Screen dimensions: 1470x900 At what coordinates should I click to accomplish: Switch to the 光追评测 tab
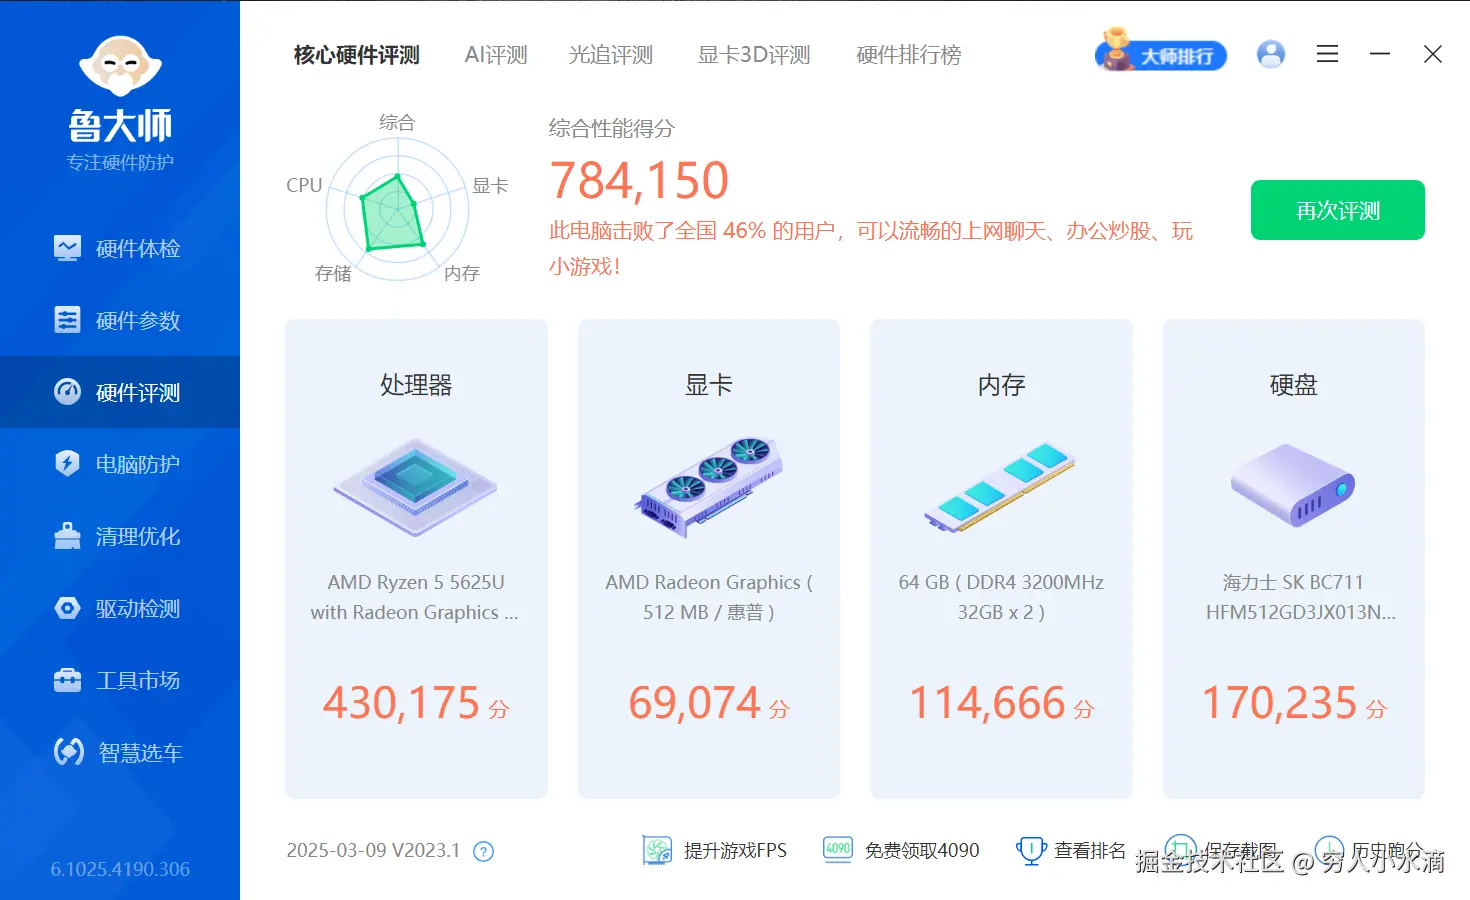610,55
